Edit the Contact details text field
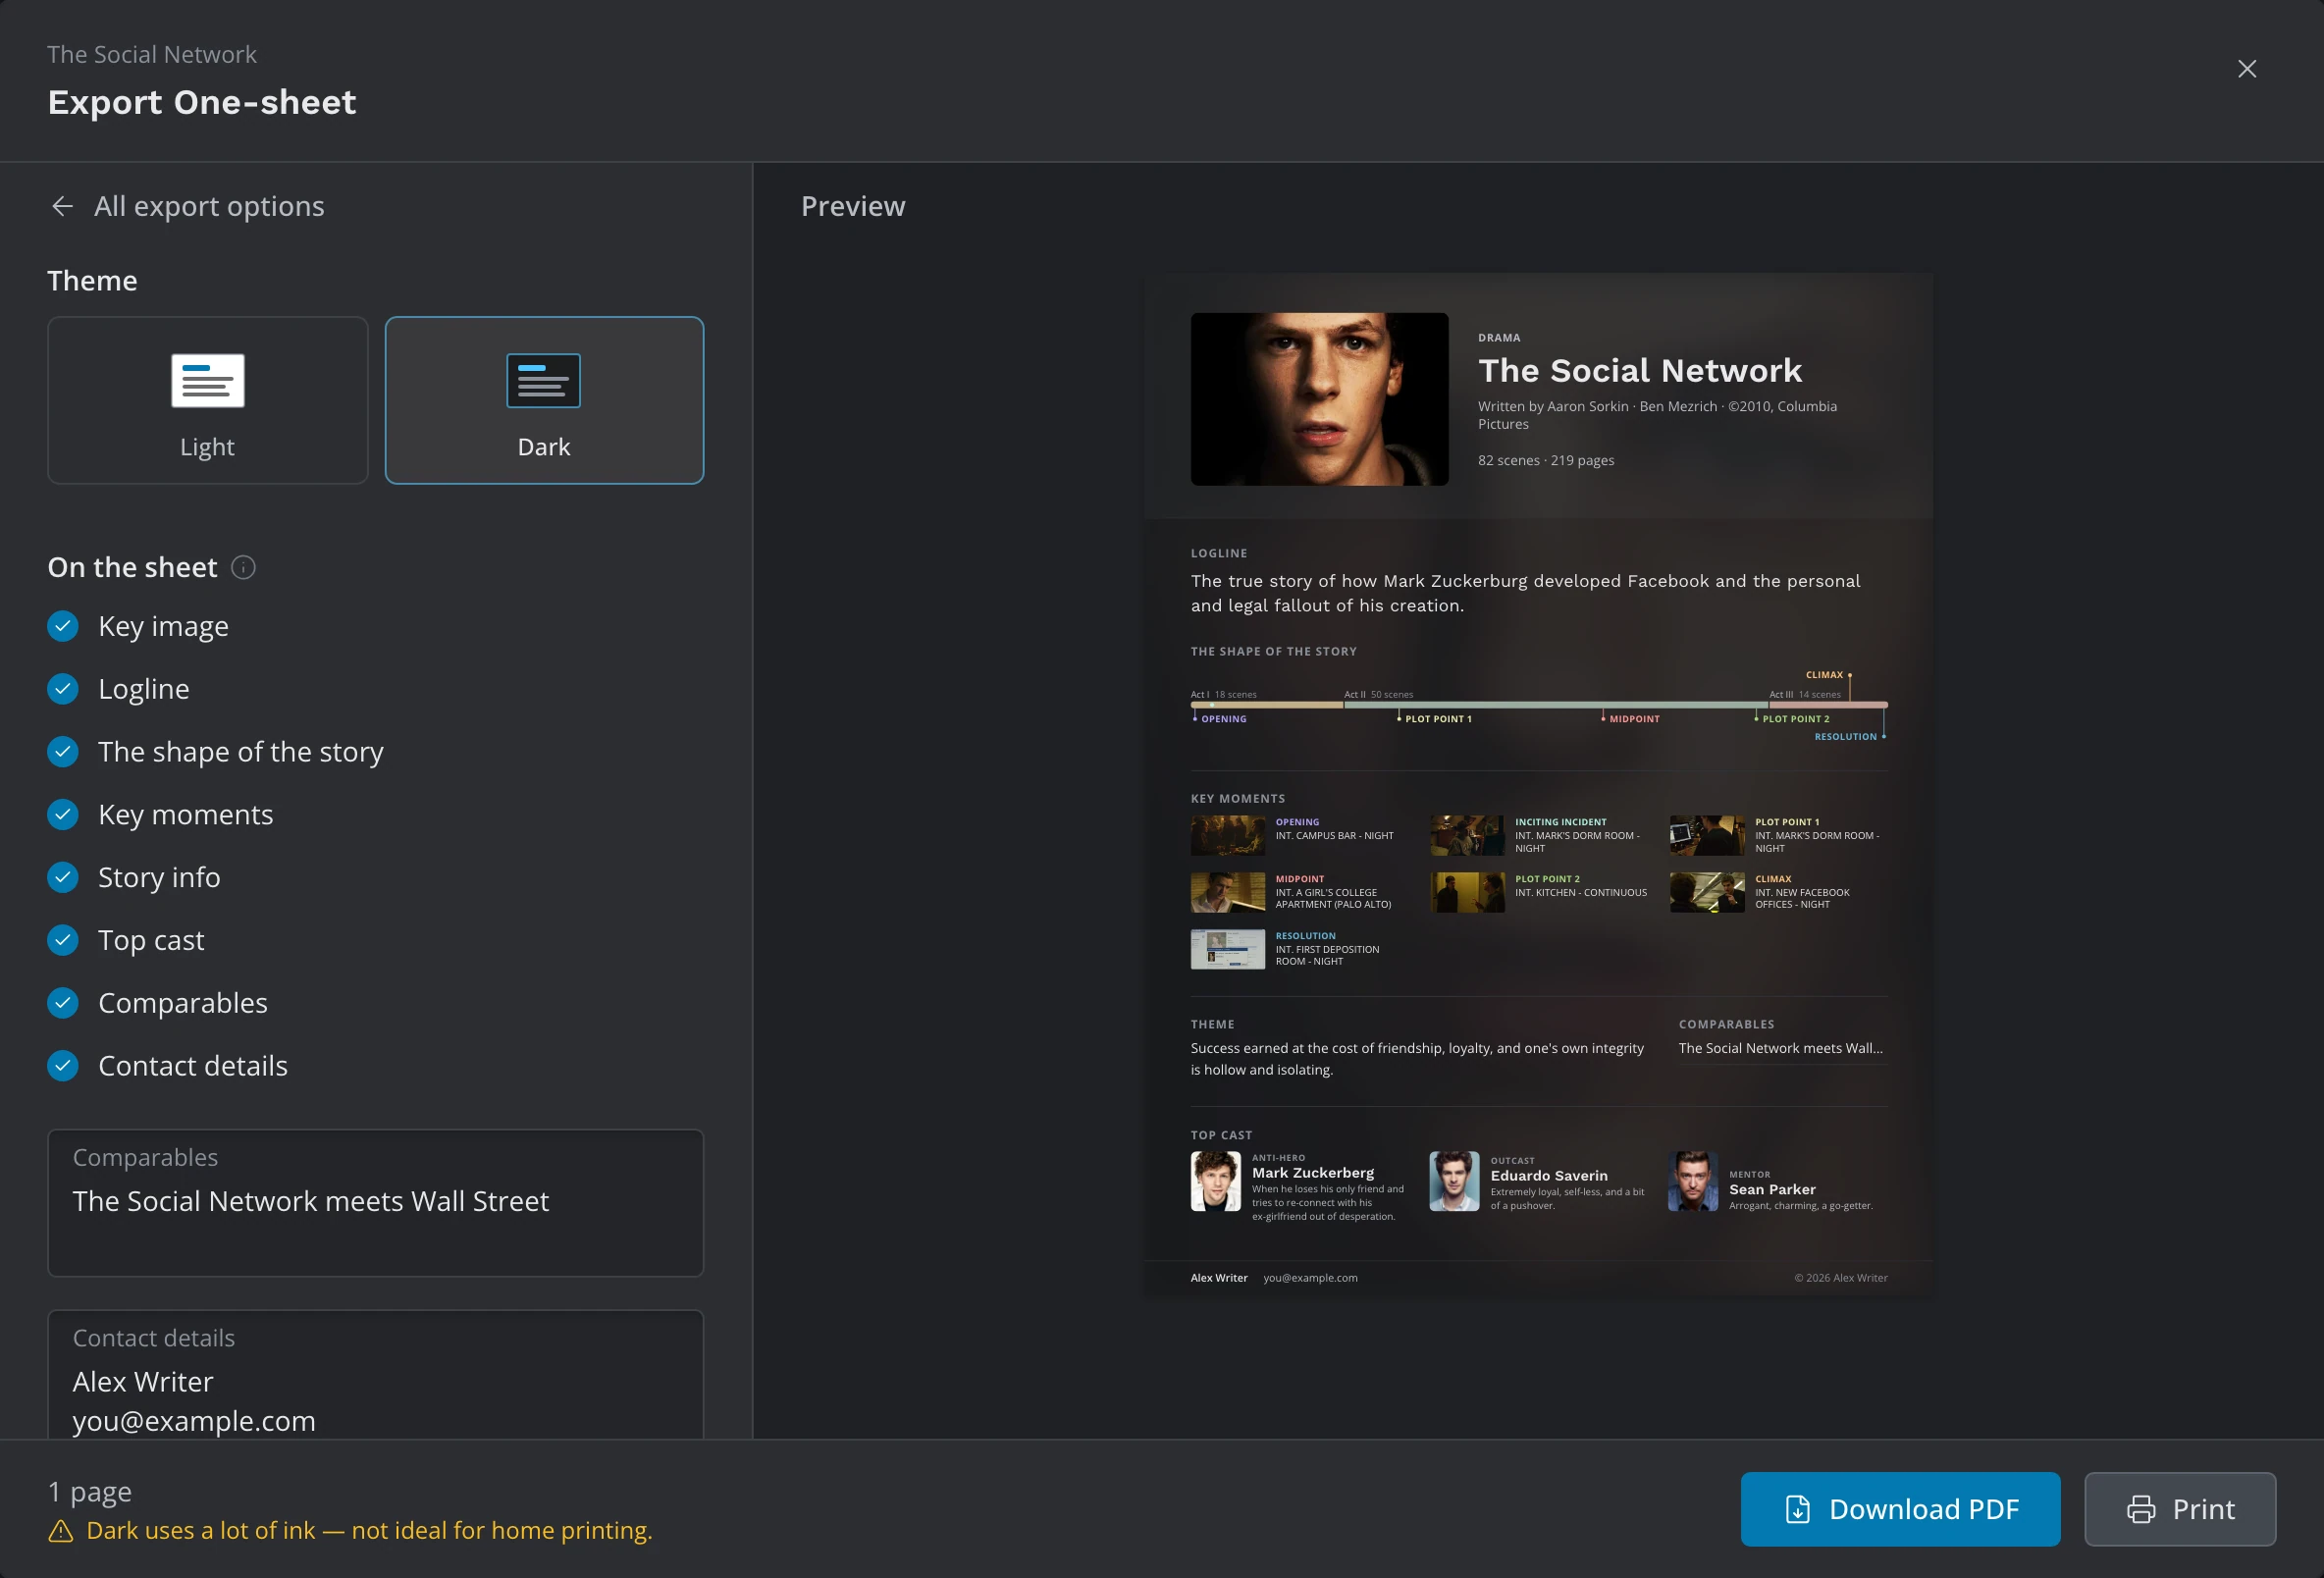Image resolution: width=2324 pixels, height=1578 pixels. tap(376, 1375)
